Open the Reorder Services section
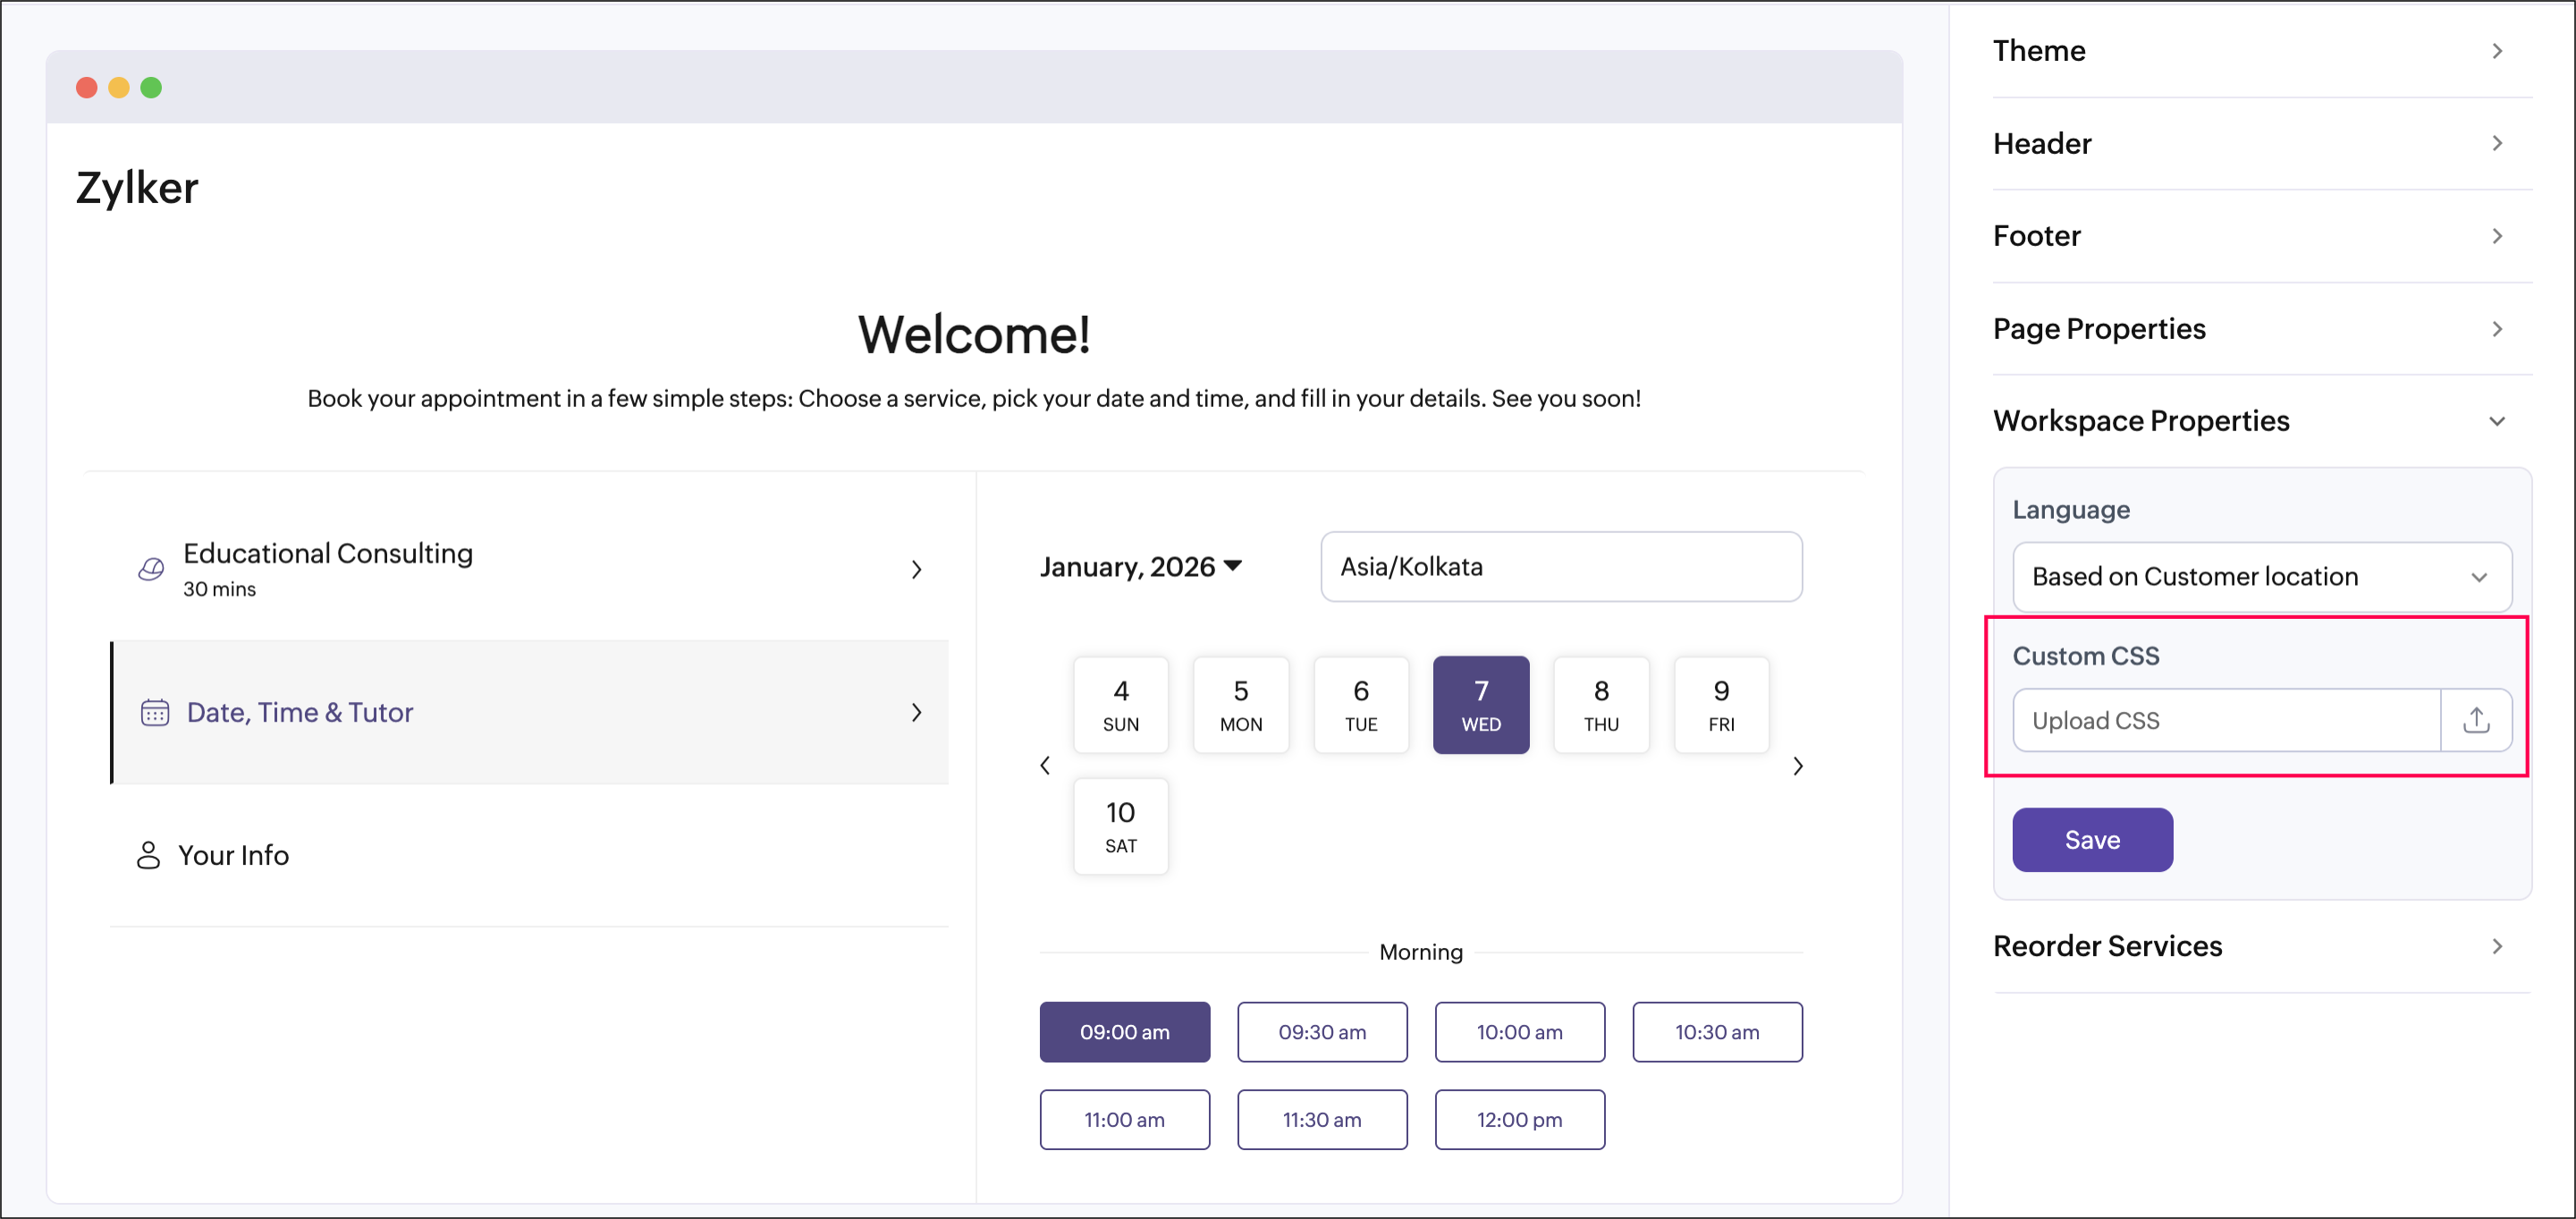The width and height of the screenshot is (2576, 1219). [x=2261, y=946]
